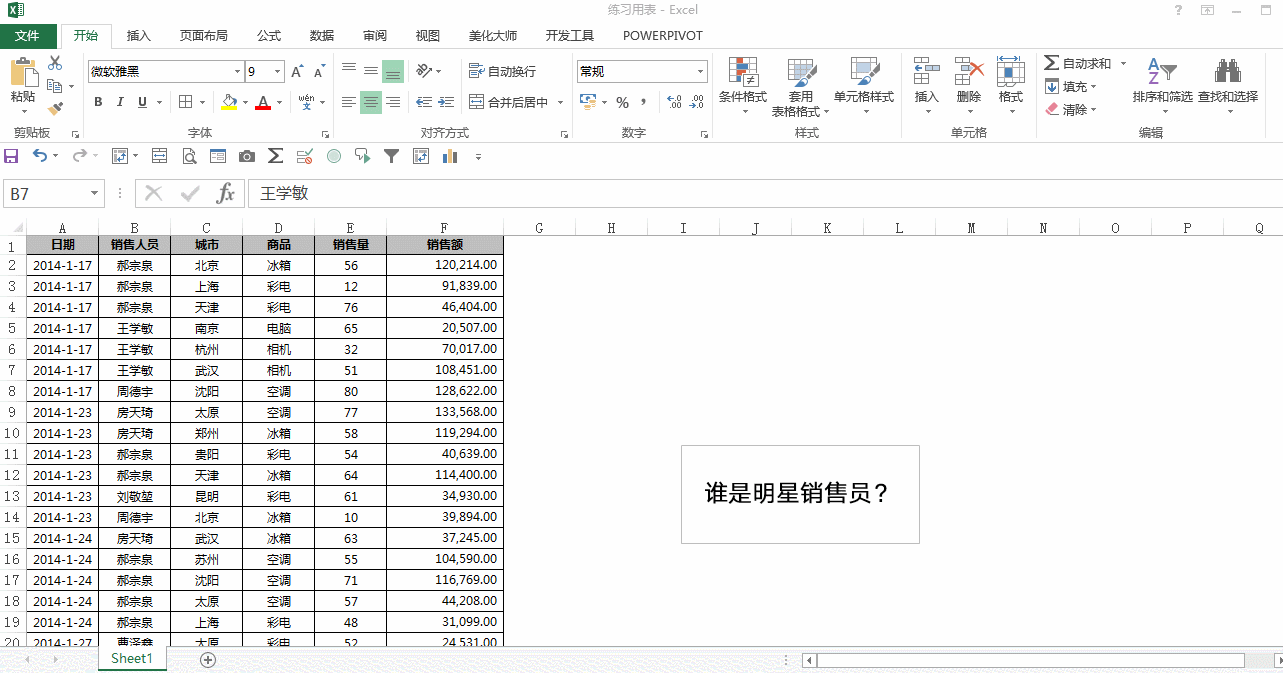1283x673 pixels.
Task: Open the borders dropdown arrow
Action: point(203,102)
